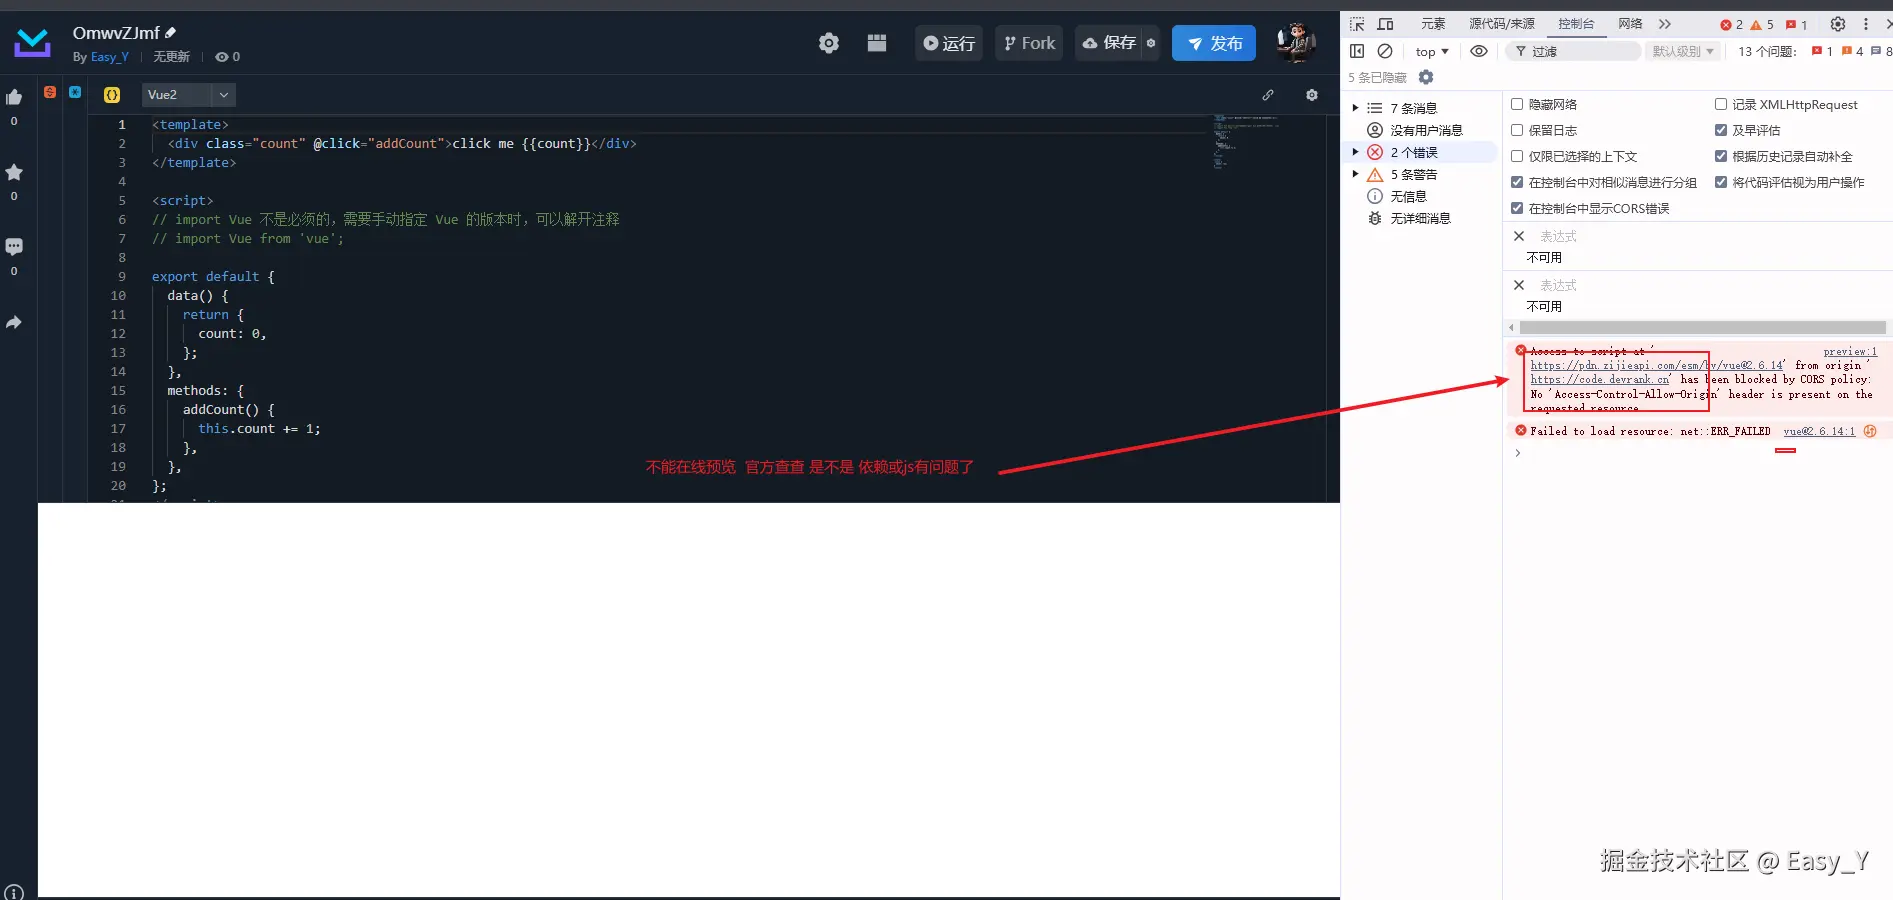Uncheck the 及早评估 checkbox
This screenshot has width=1893, height=900.
pos(1721,130)
